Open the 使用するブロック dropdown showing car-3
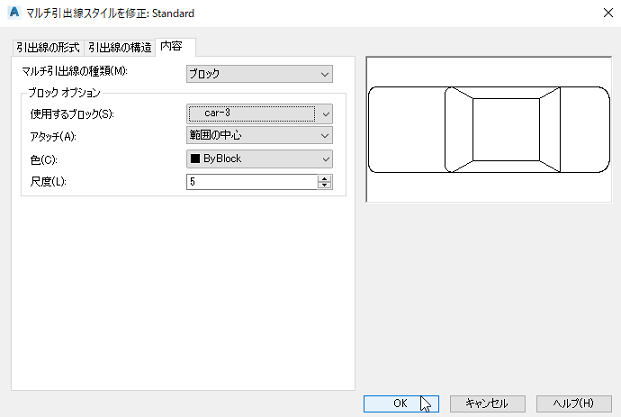 (x=259, y=114)
